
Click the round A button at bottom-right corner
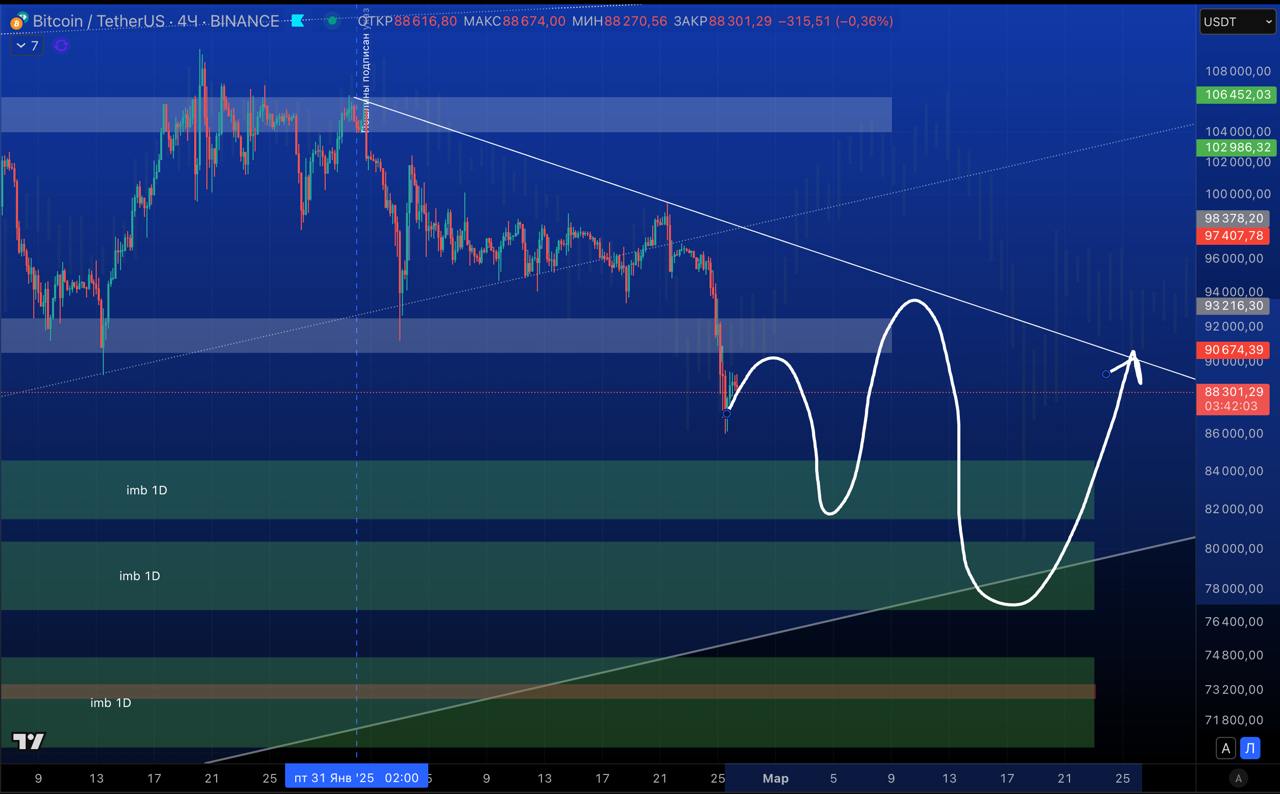click(x=1238, y=778)
